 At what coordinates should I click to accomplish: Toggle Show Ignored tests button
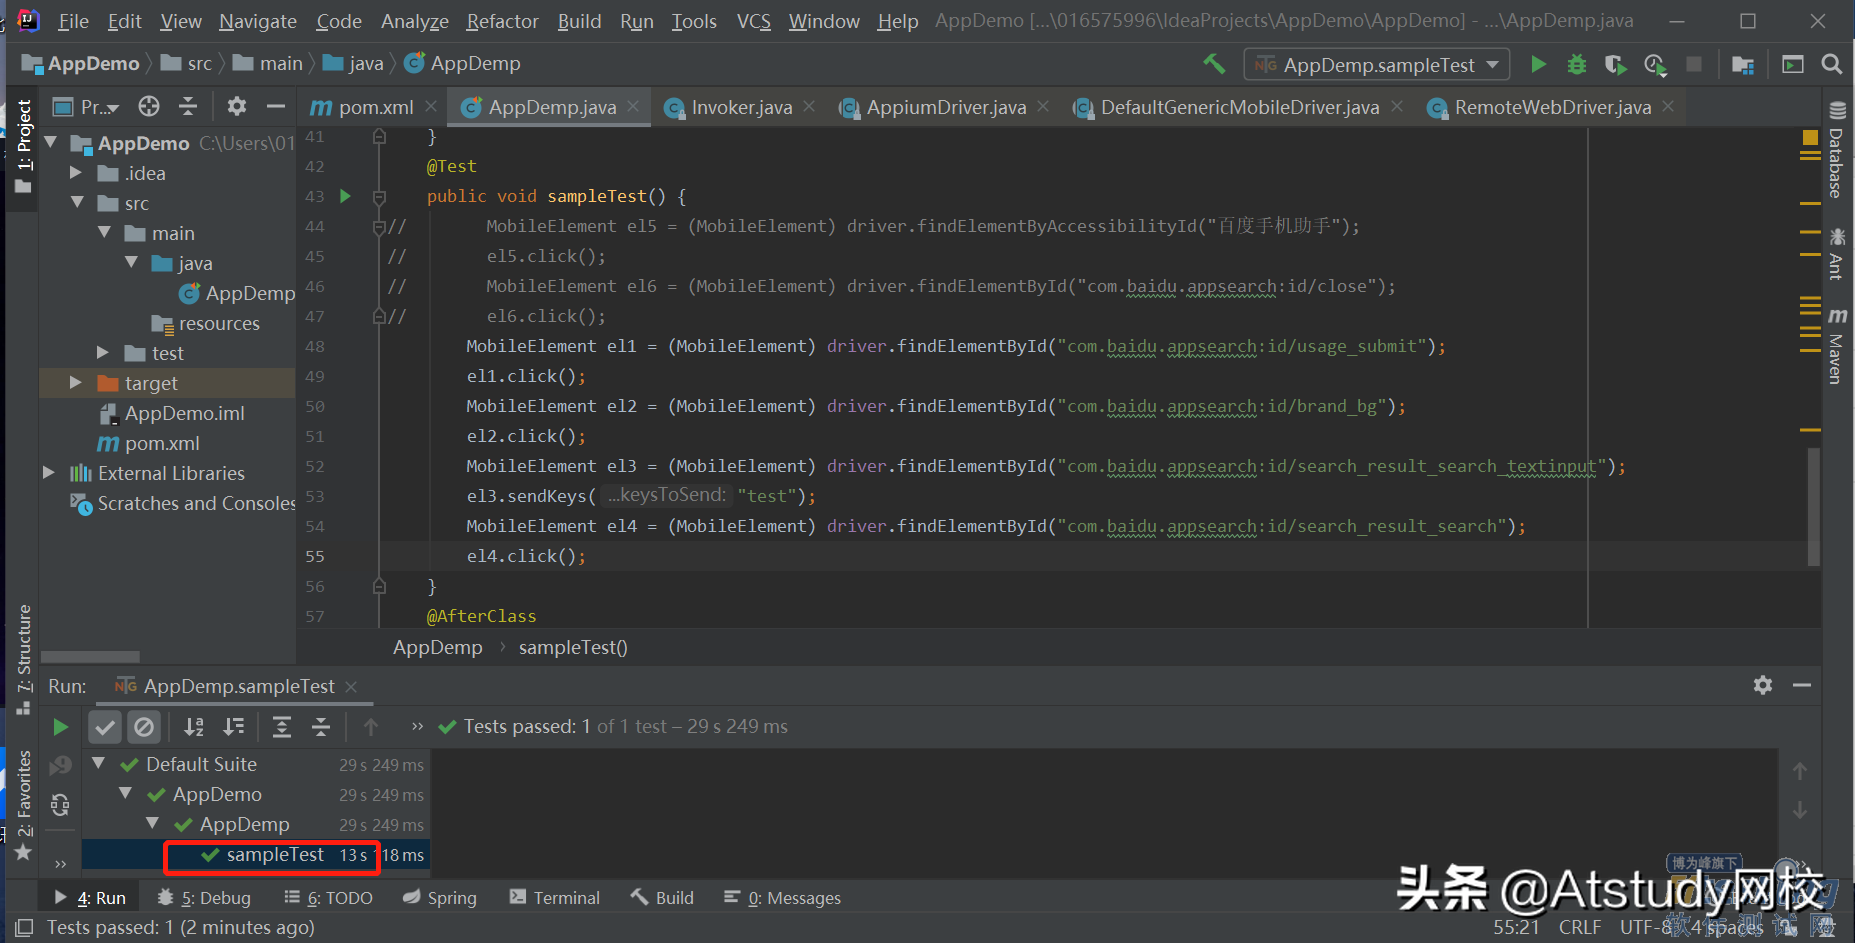(x=144, y=727)
